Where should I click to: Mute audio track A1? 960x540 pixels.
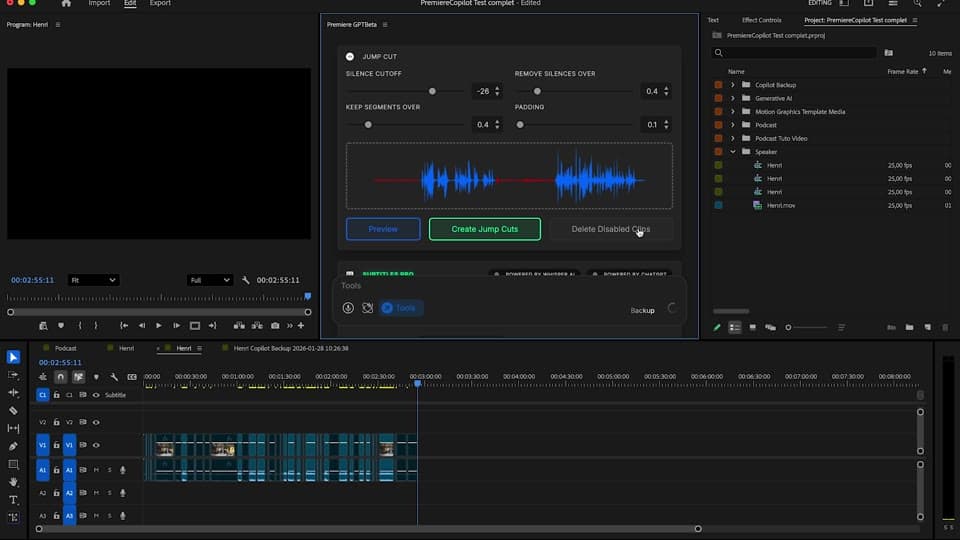pyautogui.click(x=96, y=470)
